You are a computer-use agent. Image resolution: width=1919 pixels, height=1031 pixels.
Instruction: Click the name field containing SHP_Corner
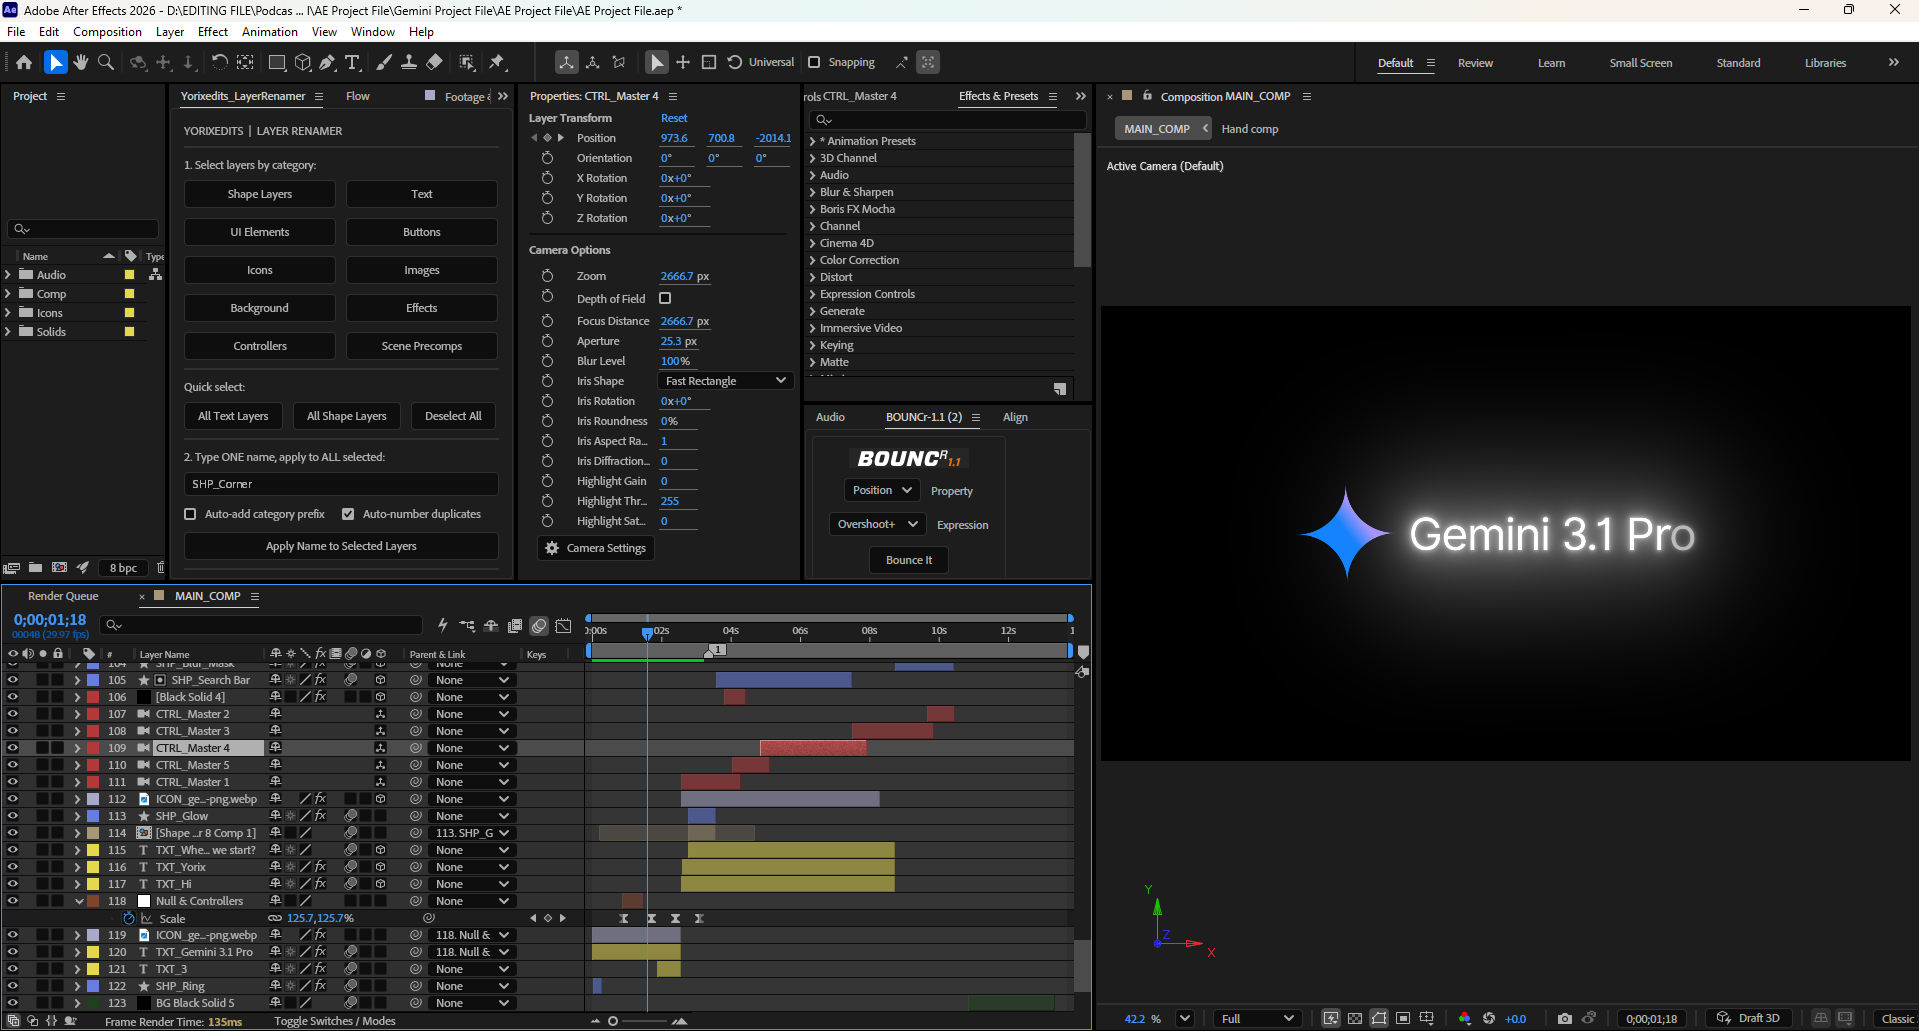[x=341, y=484]
